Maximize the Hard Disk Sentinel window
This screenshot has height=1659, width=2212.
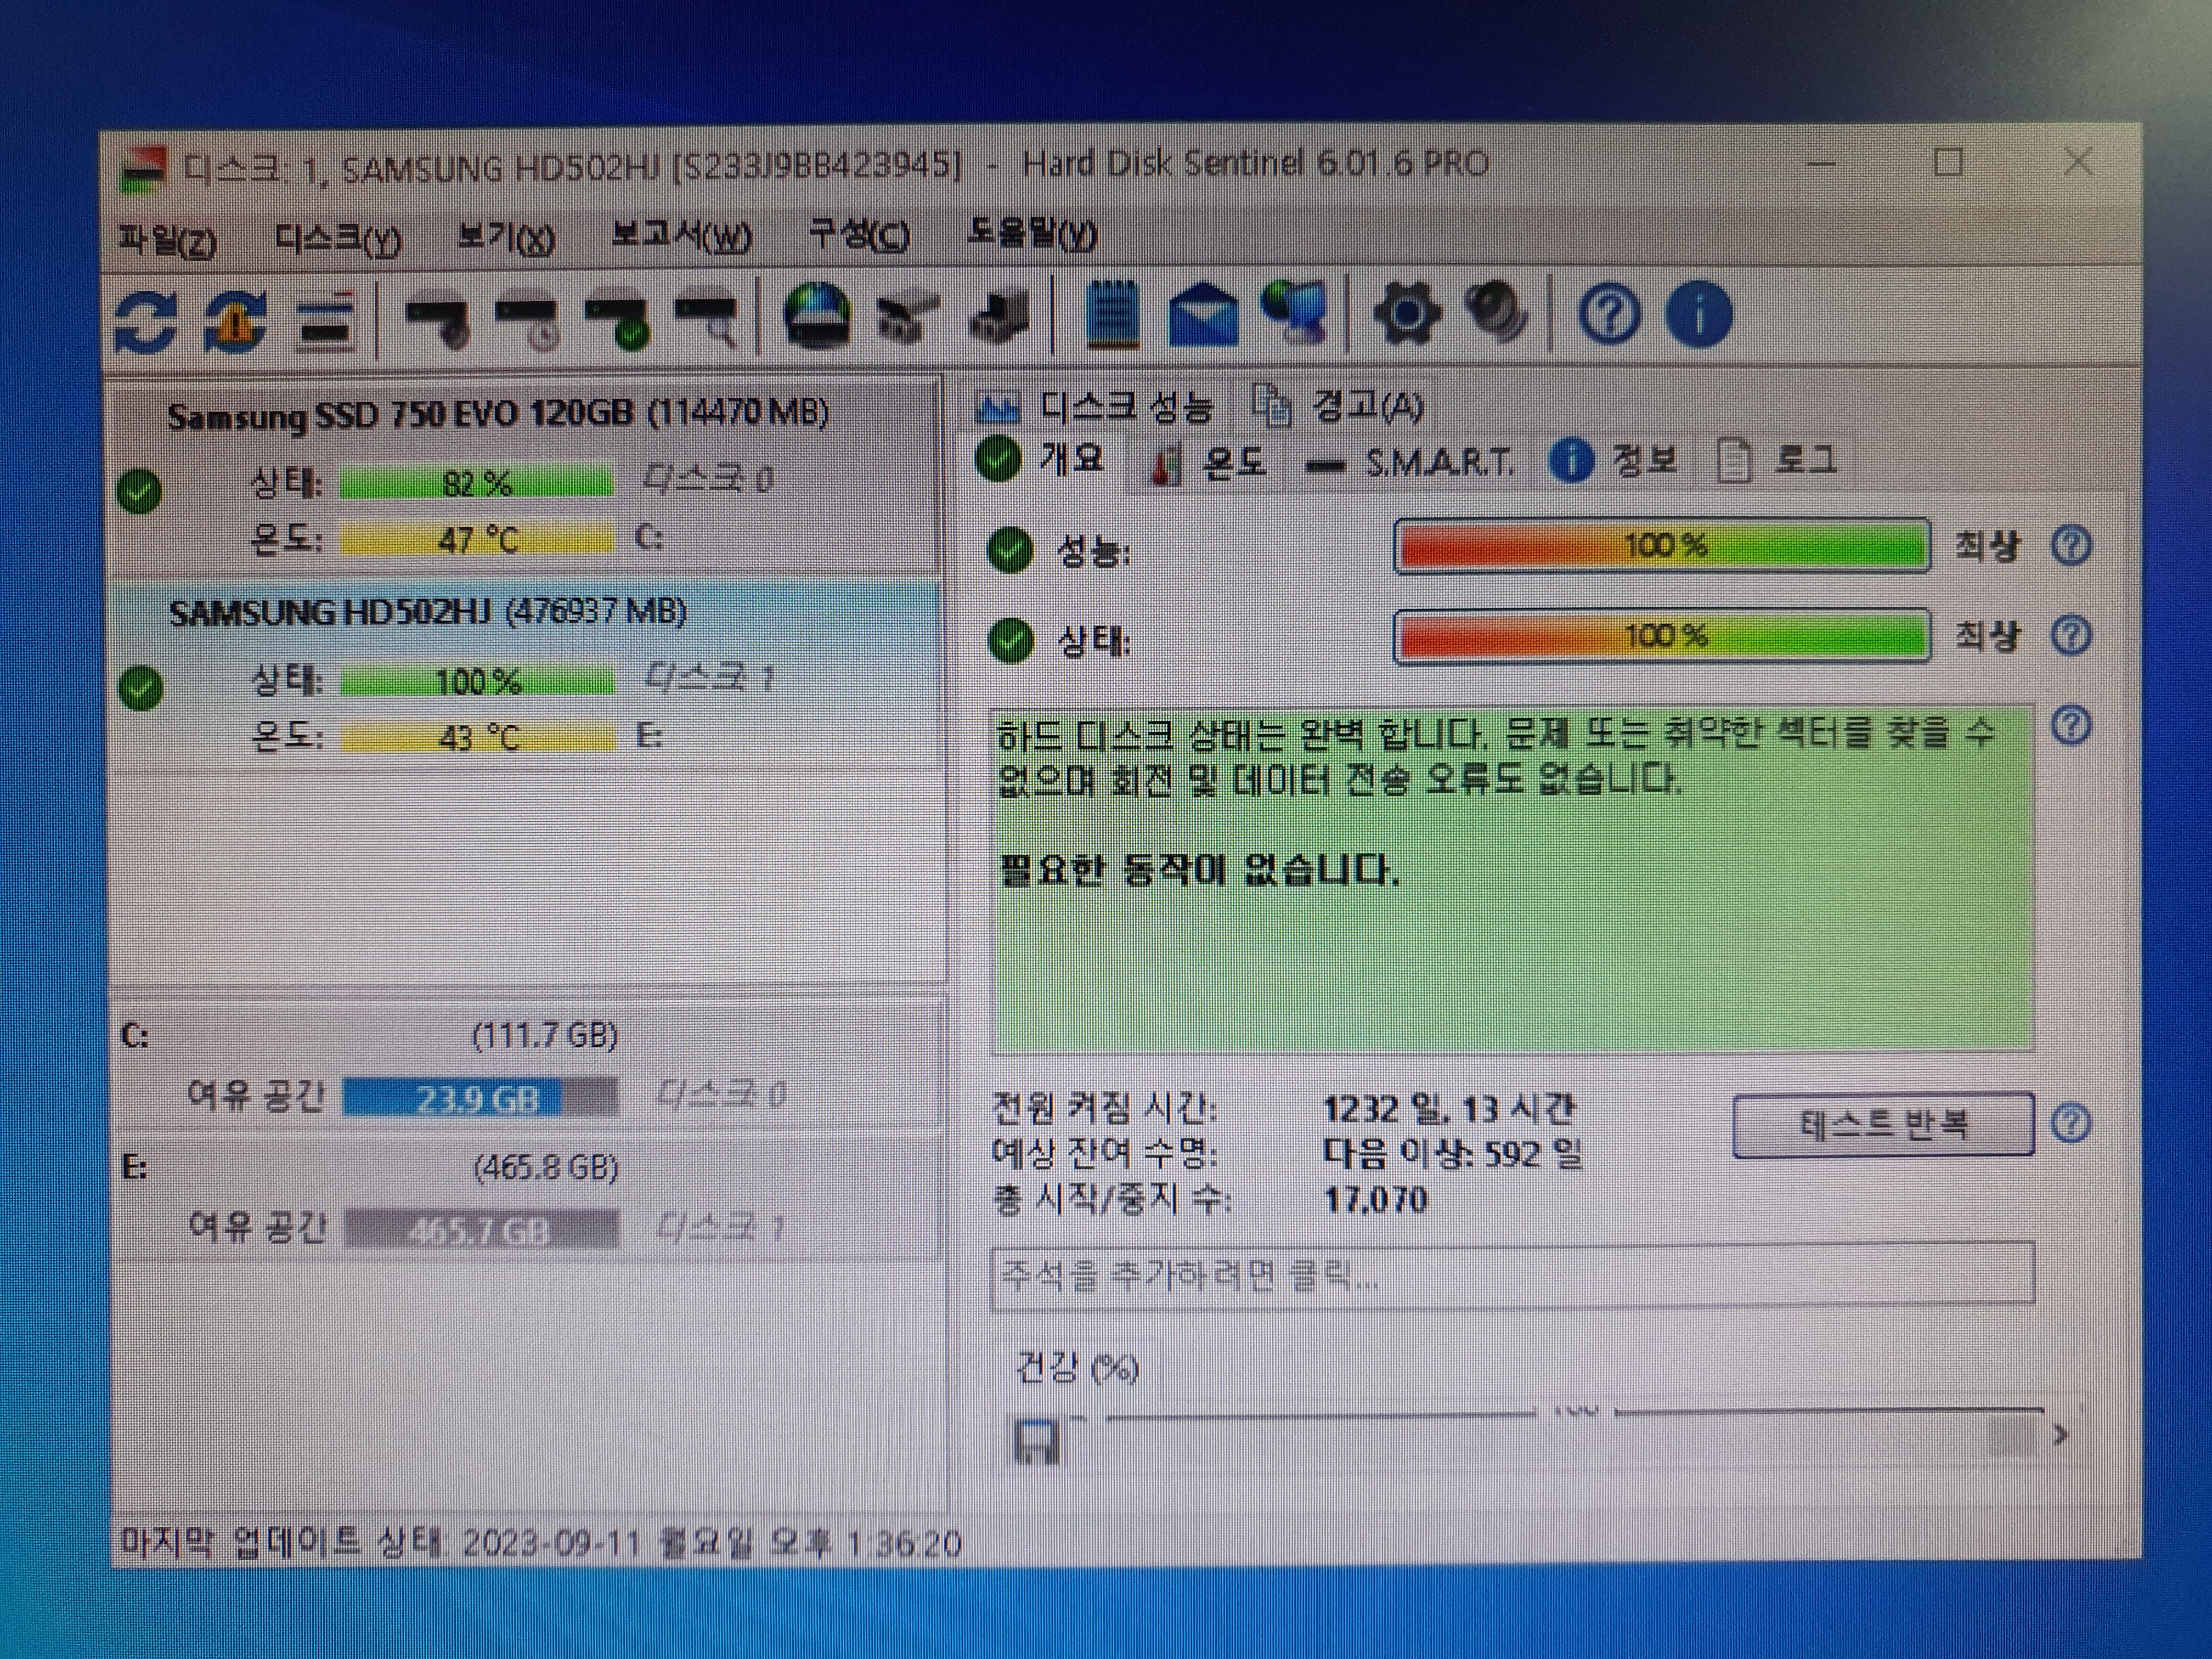[1948, 163]
